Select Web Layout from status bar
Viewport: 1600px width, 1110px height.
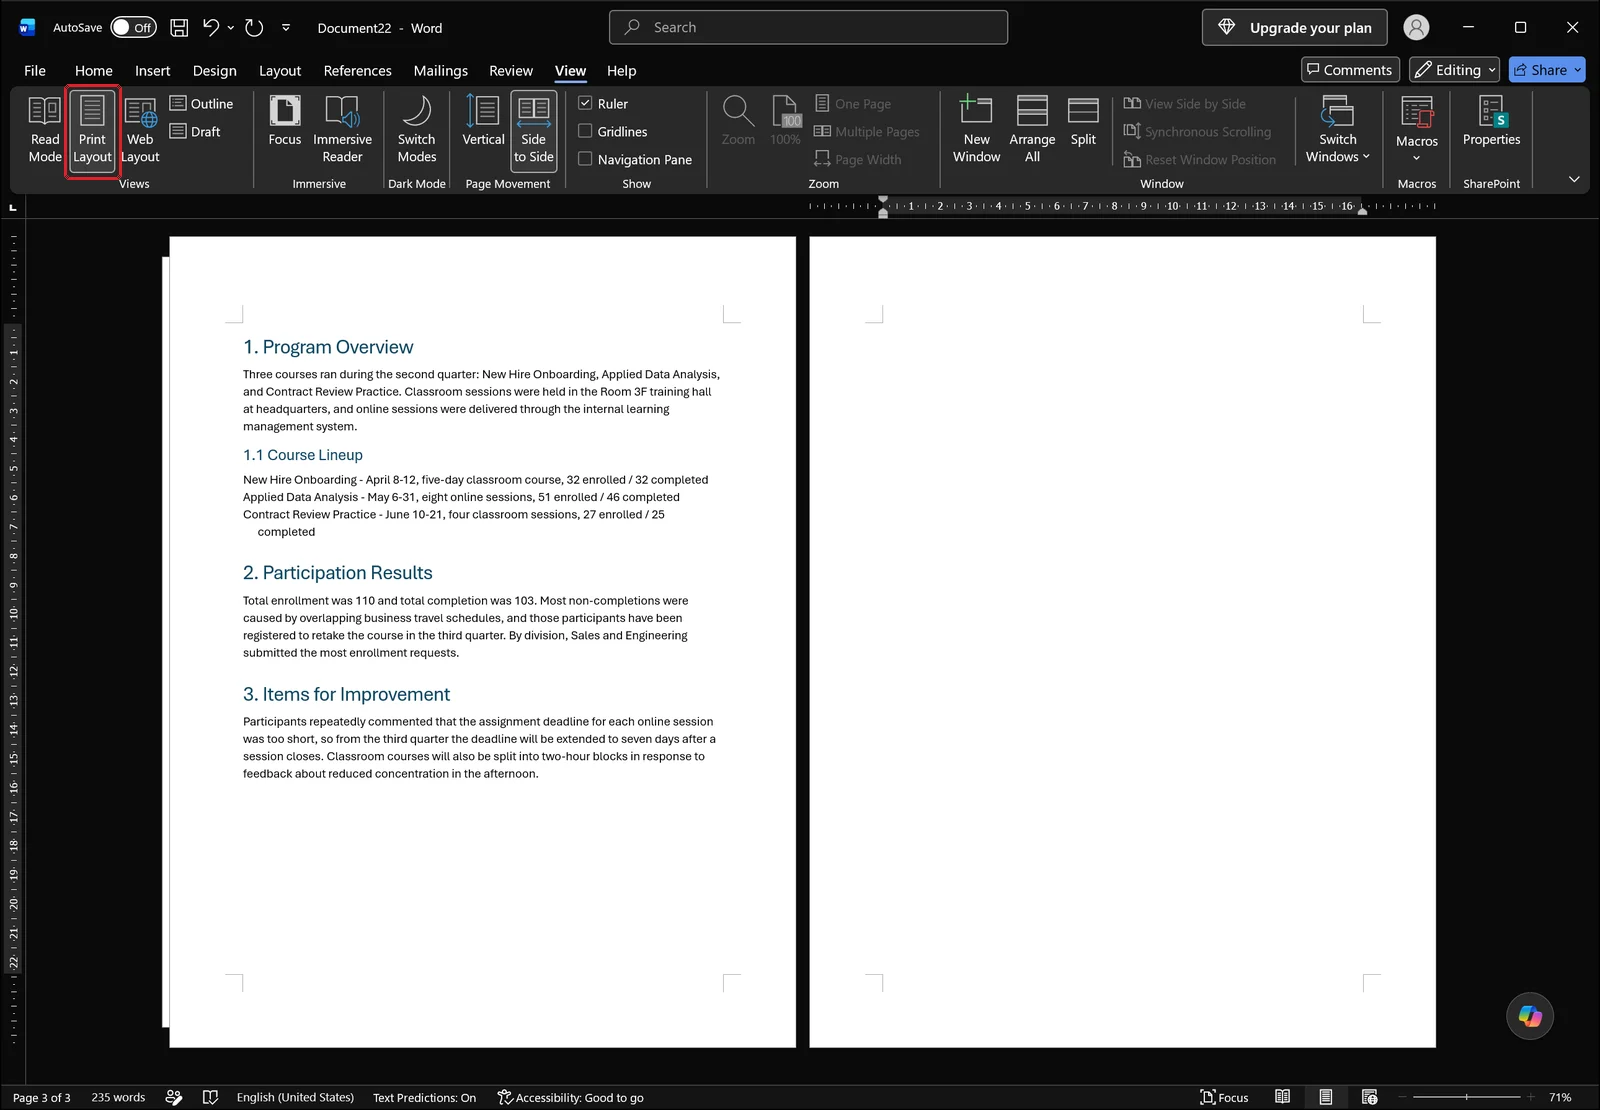tap(1369, 1097)
